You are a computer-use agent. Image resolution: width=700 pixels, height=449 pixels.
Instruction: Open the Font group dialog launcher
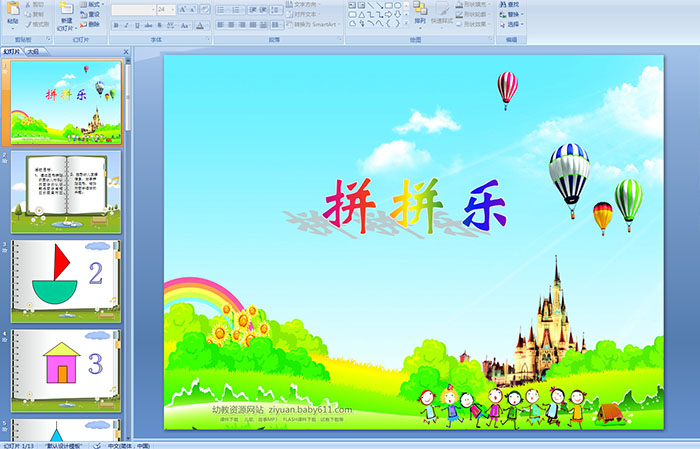(x=208, y=40)
